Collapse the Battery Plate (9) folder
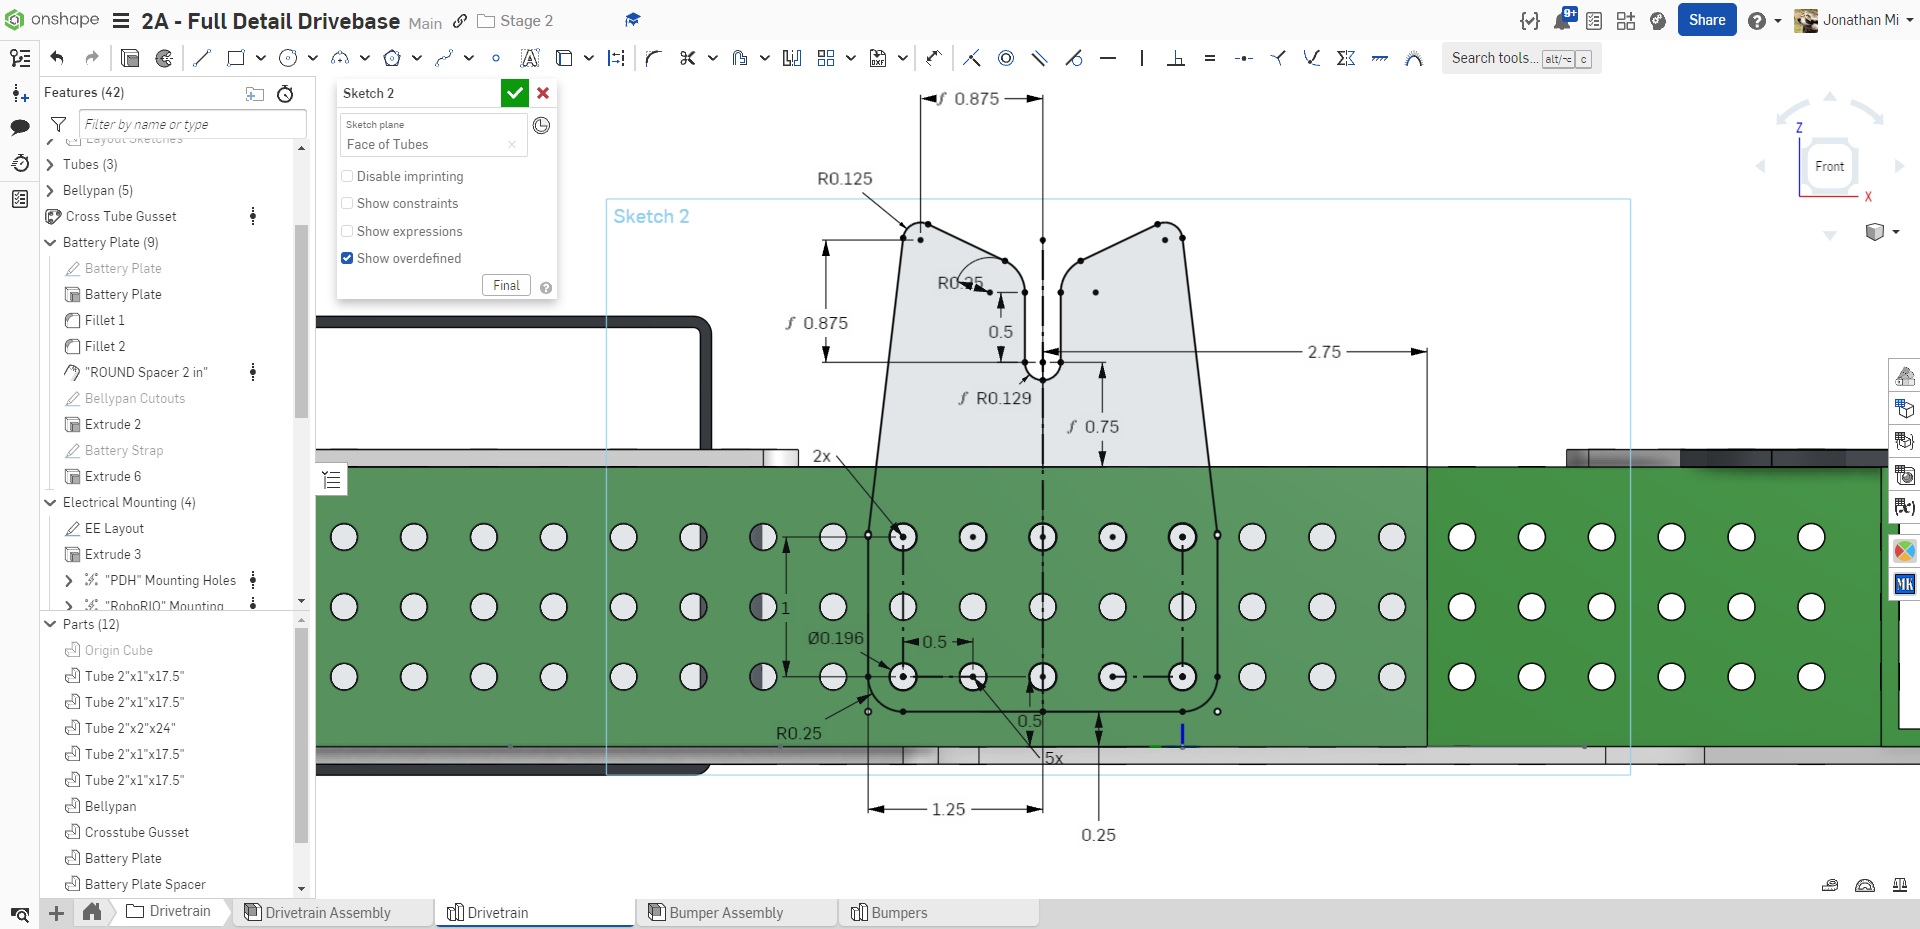 click(50, 242)
